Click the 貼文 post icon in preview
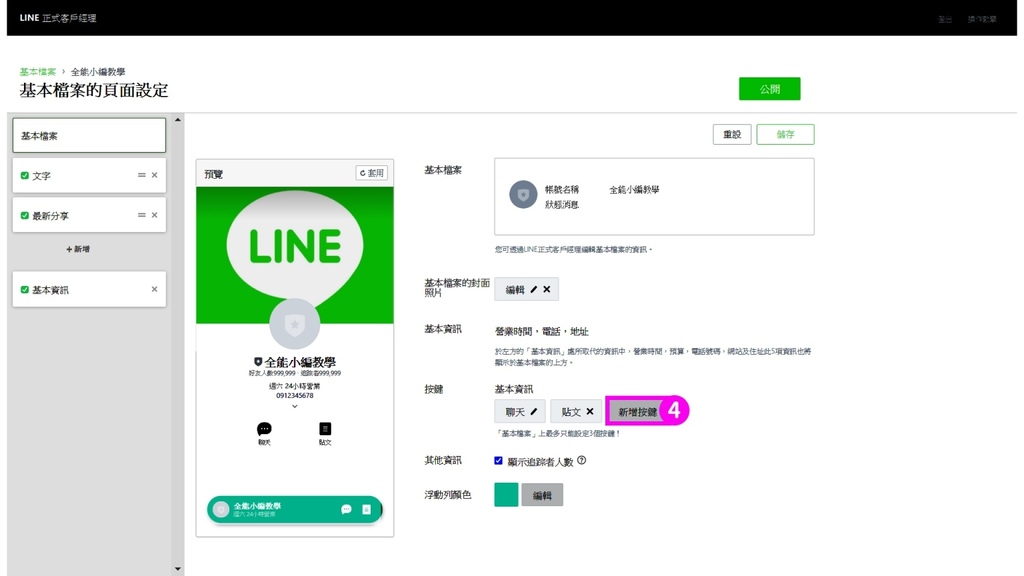 tap(325, 429)
